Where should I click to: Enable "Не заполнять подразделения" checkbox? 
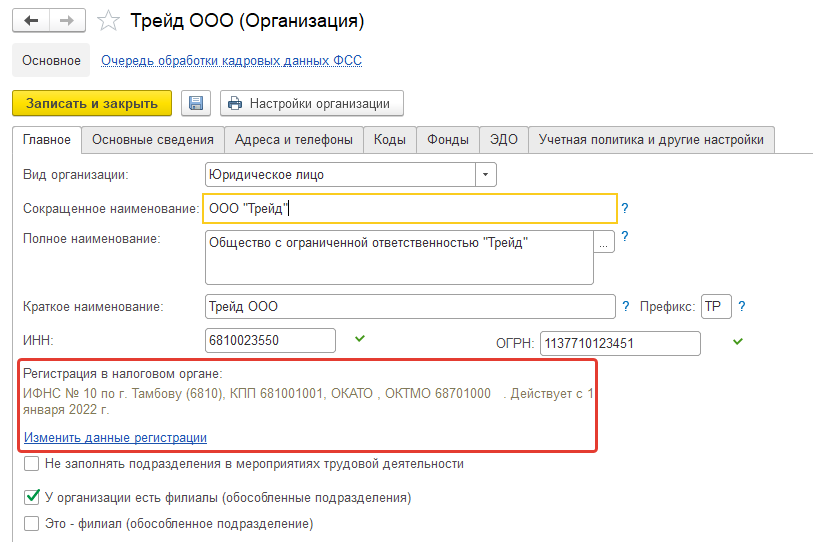[x=31, y=464]
